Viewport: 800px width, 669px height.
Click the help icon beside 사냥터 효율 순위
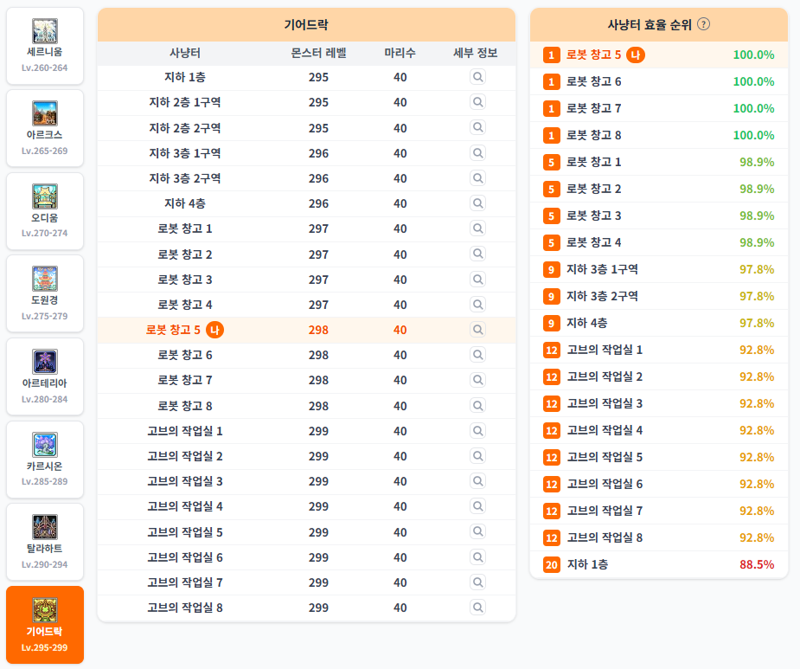(704, 24)
